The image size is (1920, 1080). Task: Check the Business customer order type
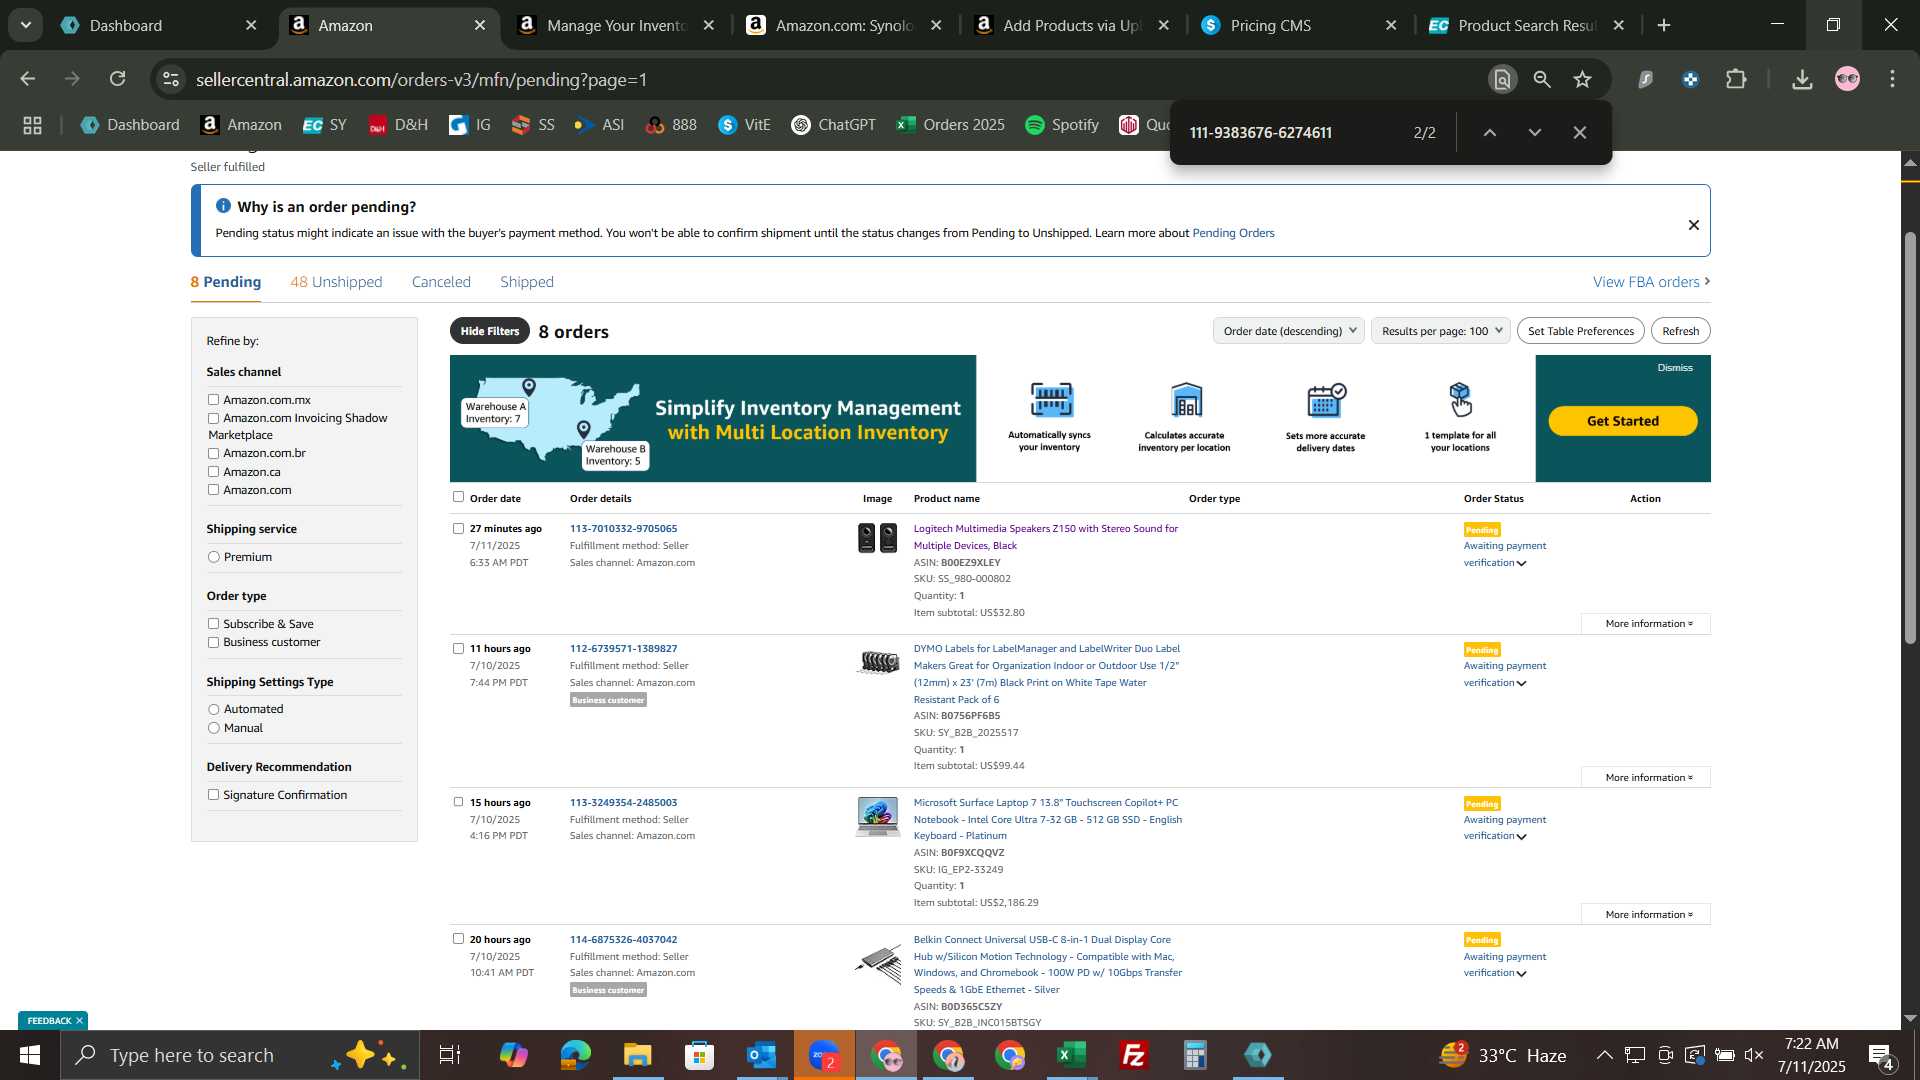point(213,643)
